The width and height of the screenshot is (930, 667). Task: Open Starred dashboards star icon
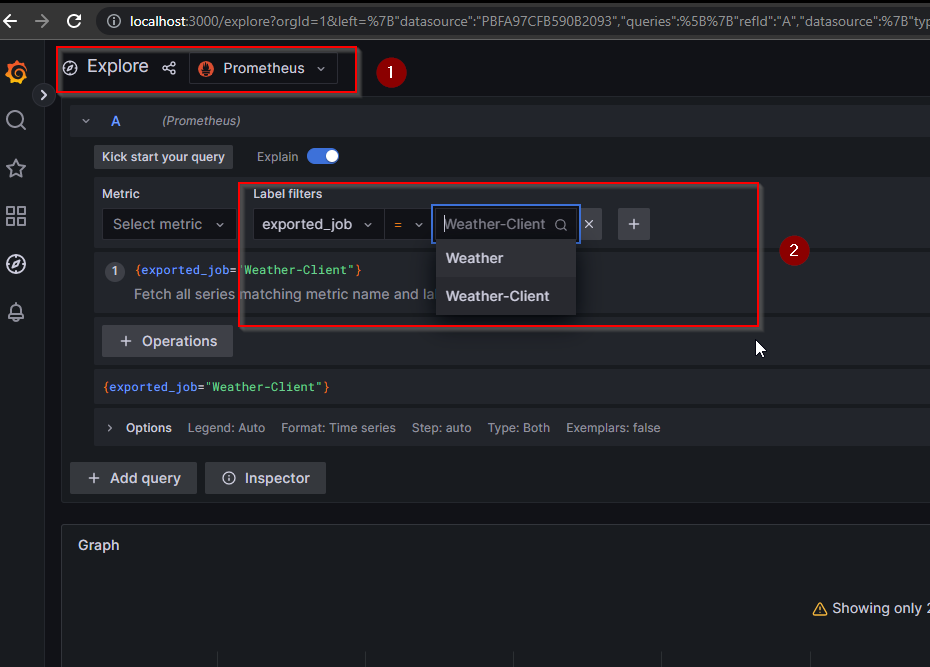click(16, 168)
